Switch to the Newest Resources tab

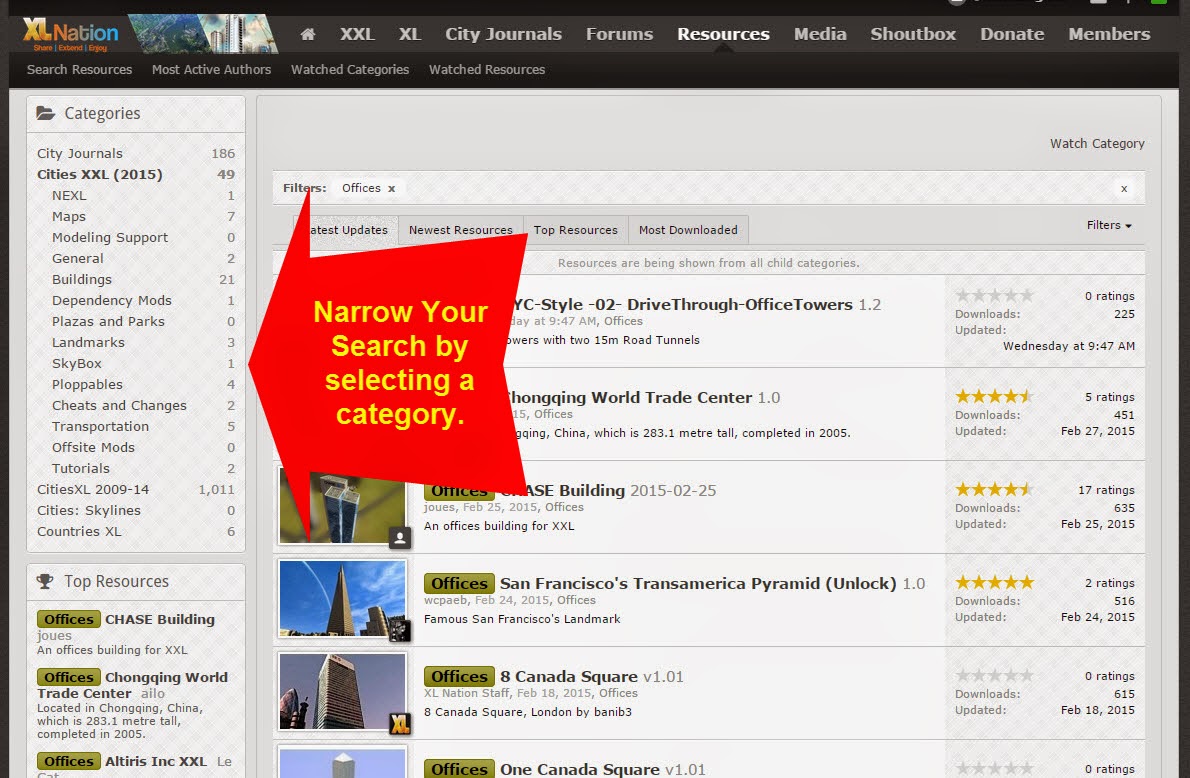point(460,229)
